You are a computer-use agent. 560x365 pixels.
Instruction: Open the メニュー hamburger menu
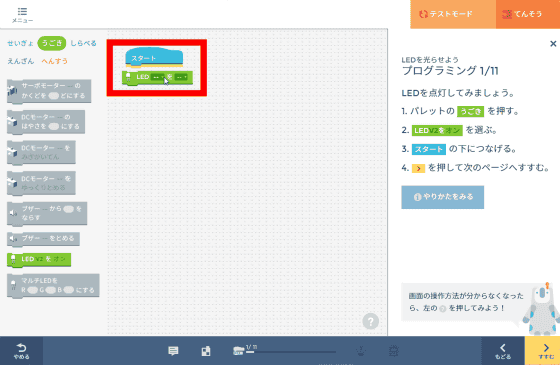click(x=22, y=15)
